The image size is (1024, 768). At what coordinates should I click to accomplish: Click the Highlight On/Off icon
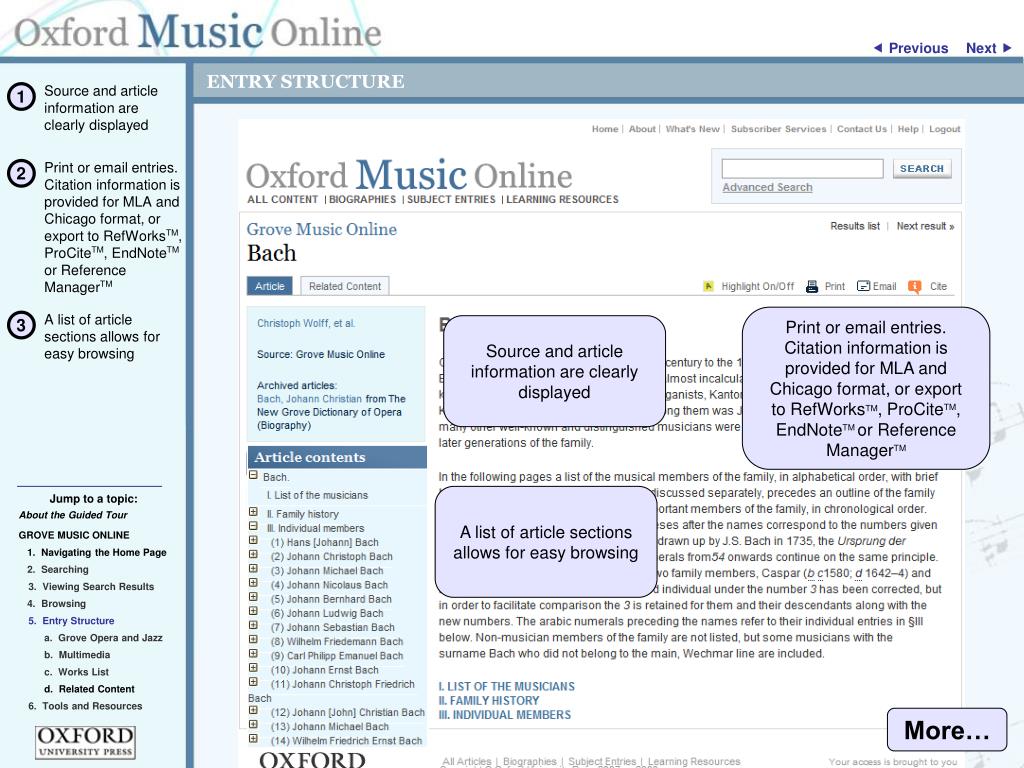[709, 286]
